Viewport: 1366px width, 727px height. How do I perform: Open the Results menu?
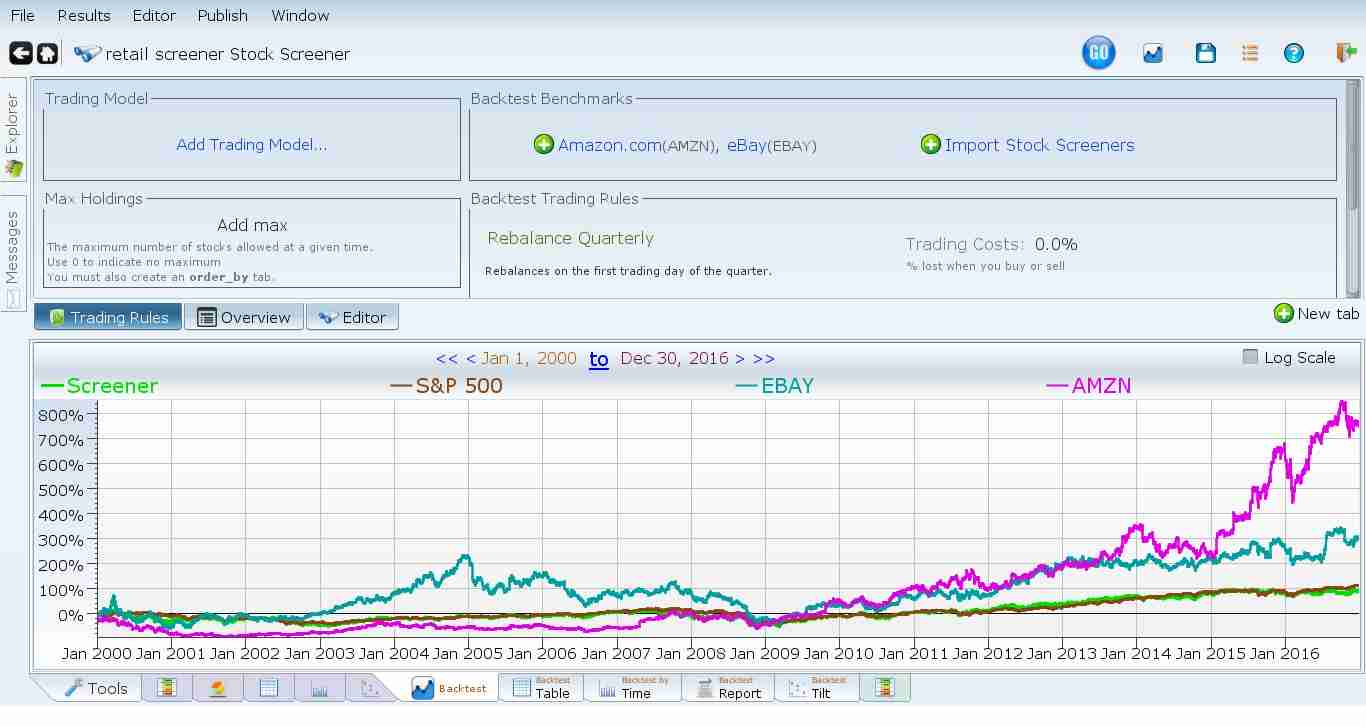[84, 15]
